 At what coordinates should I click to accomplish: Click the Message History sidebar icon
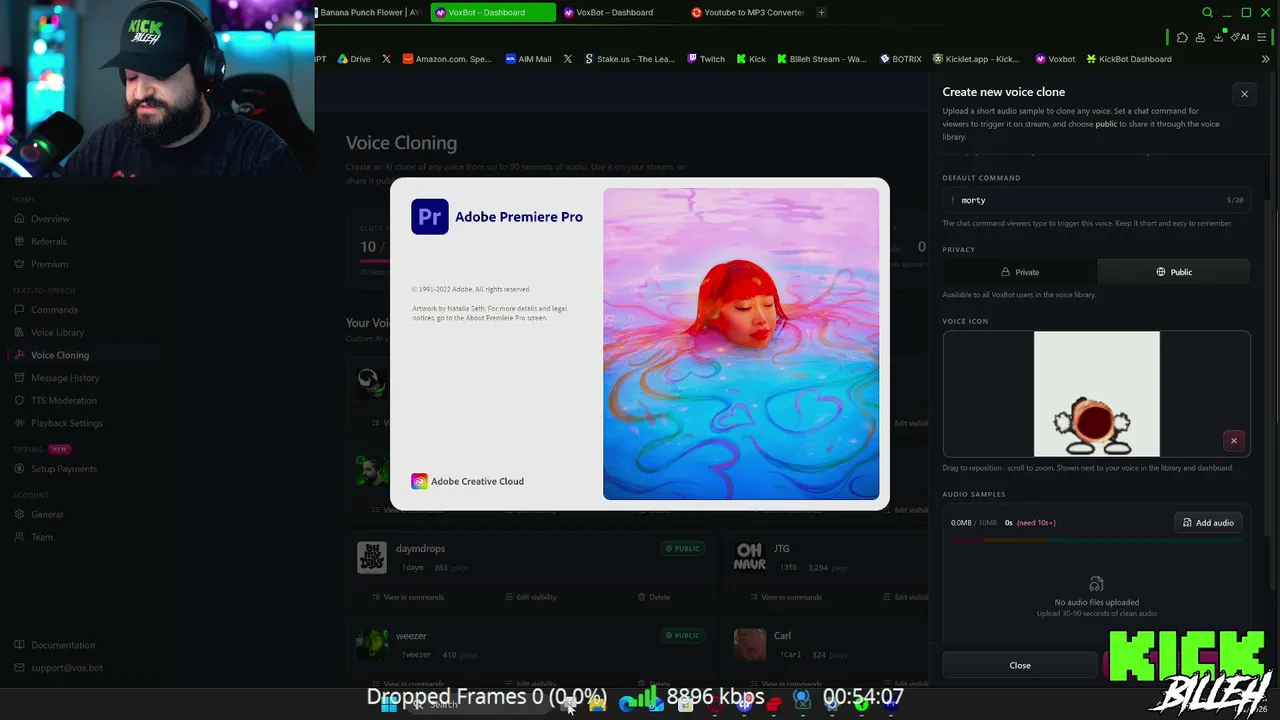pos(20,378)
